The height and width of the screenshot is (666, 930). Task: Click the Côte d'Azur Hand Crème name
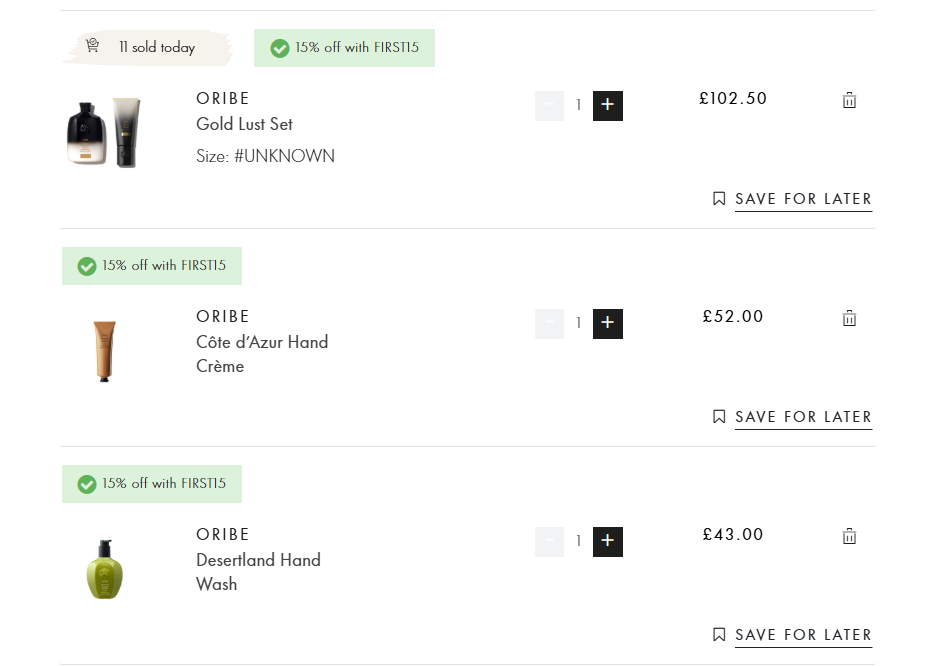262,354
